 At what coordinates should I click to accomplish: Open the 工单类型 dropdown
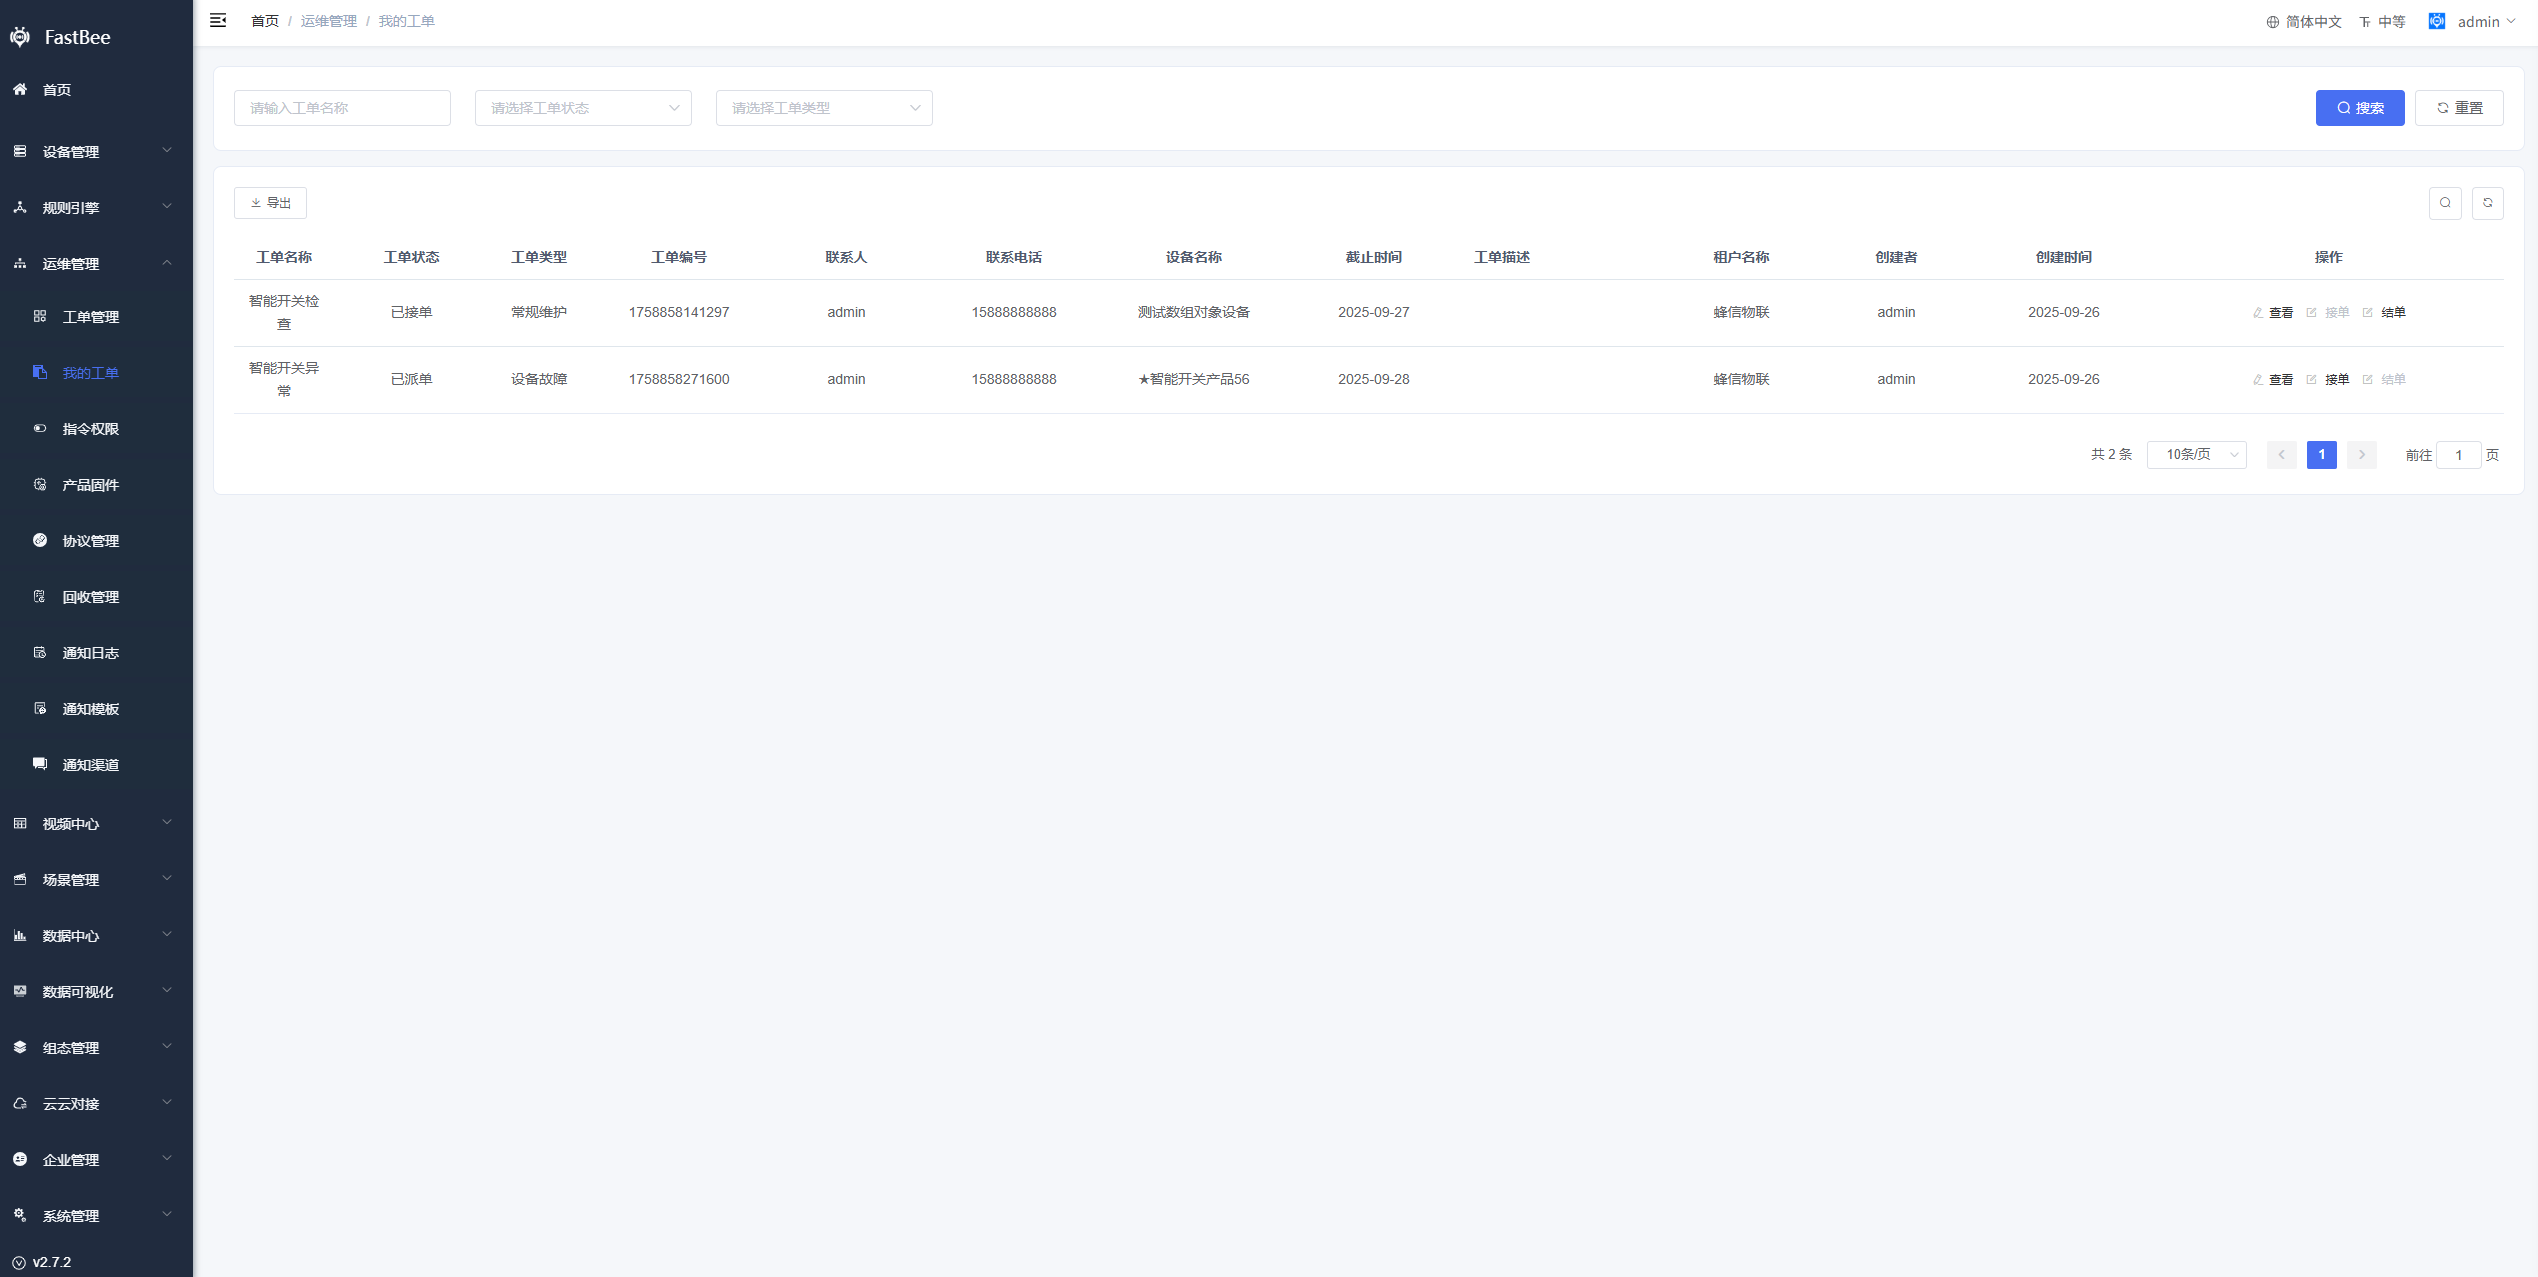pyautogui.click(x=824, y=108)
